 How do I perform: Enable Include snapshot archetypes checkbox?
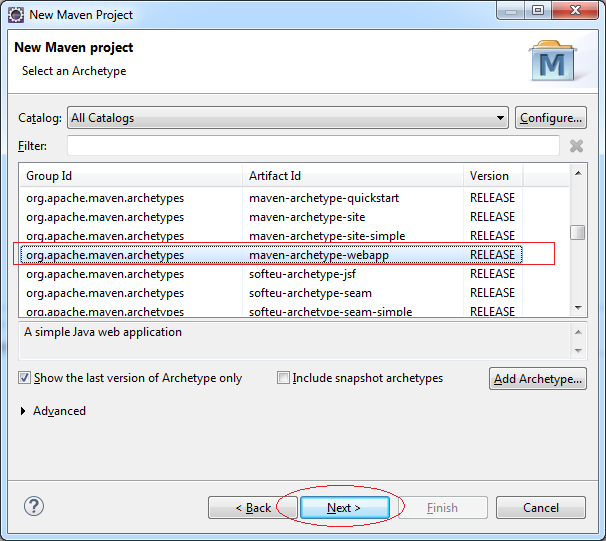(283, 378)
